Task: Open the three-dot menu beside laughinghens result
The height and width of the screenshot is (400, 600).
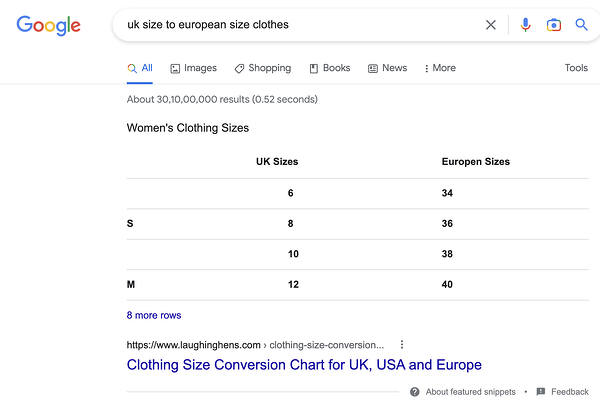Action: pos(402,344)
